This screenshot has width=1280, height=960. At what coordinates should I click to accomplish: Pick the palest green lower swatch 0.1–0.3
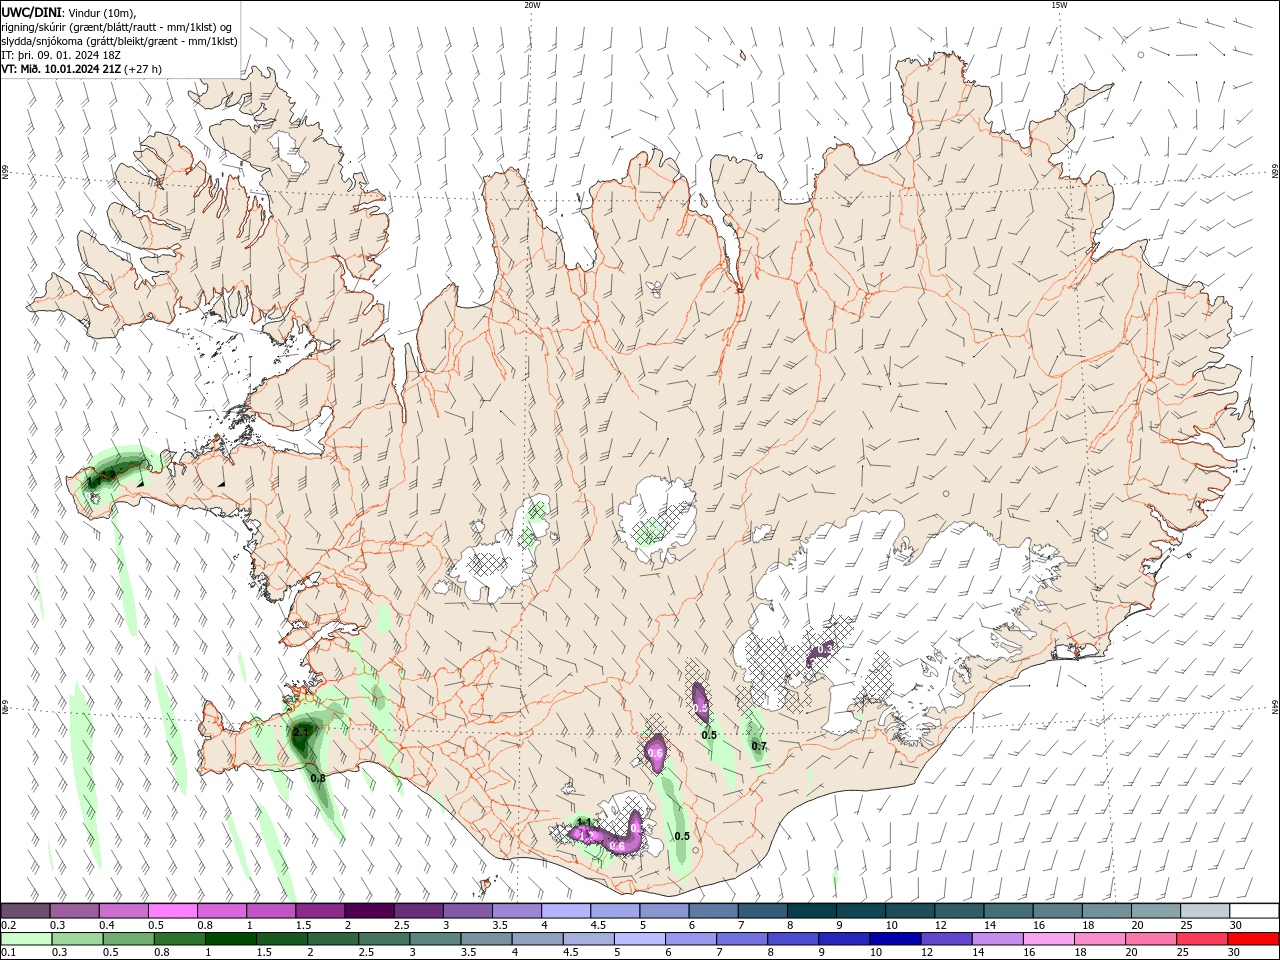tap(26, 939)
